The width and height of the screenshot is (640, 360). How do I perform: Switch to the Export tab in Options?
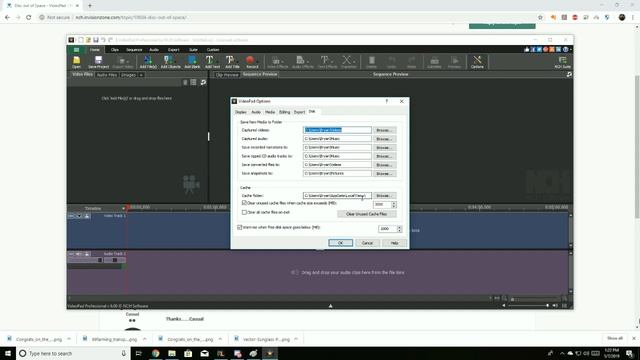coord(299,112)
